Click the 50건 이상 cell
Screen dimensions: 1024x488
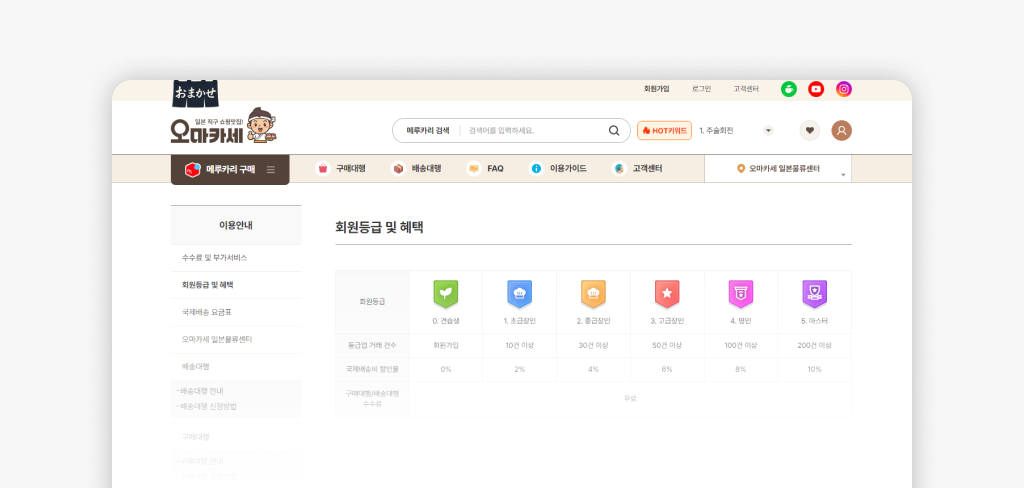click(x=667, y=345)
